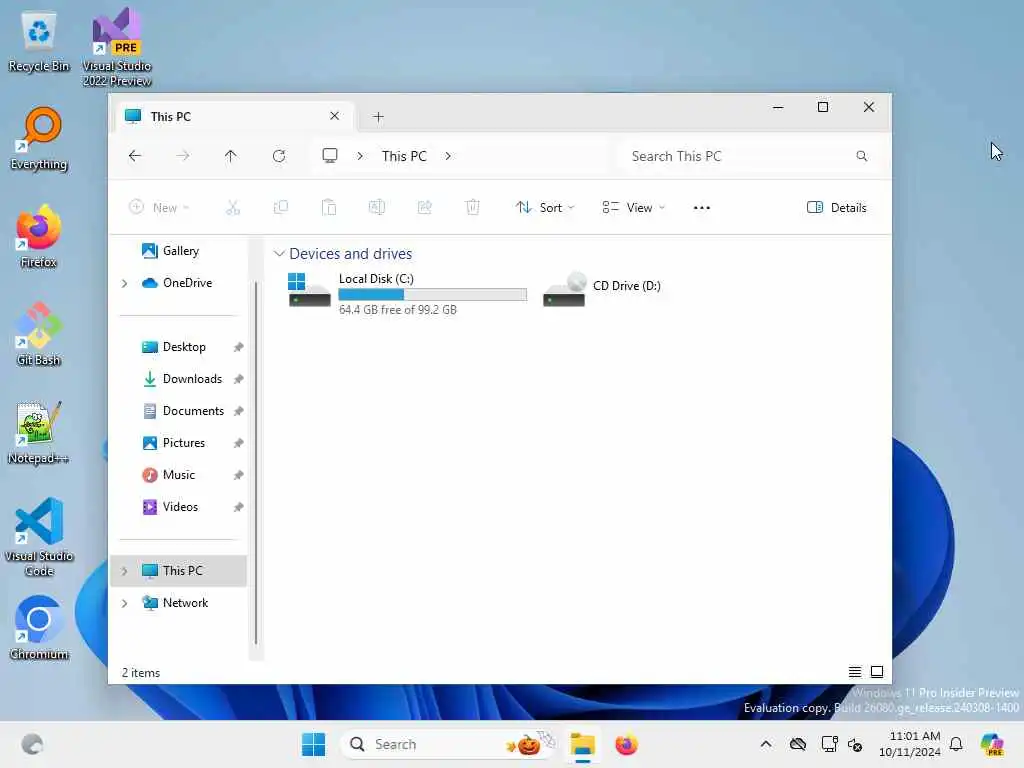Open the View dropdown menu
This screenshot has width=1024, height=768.
pos(633,208)
